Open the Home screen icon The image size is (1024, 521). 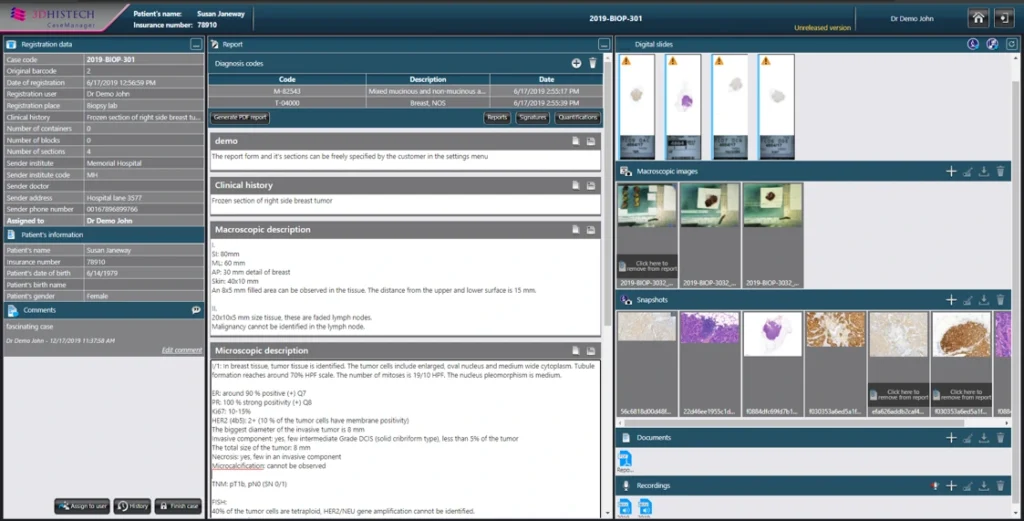(978, 18)
